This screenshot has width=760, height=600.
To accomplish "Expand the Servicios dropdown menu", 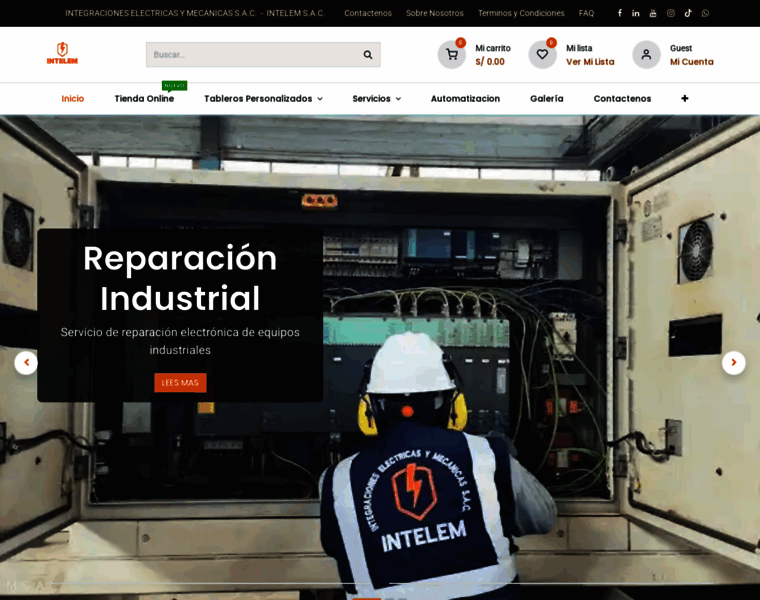I will pos(376,99).
